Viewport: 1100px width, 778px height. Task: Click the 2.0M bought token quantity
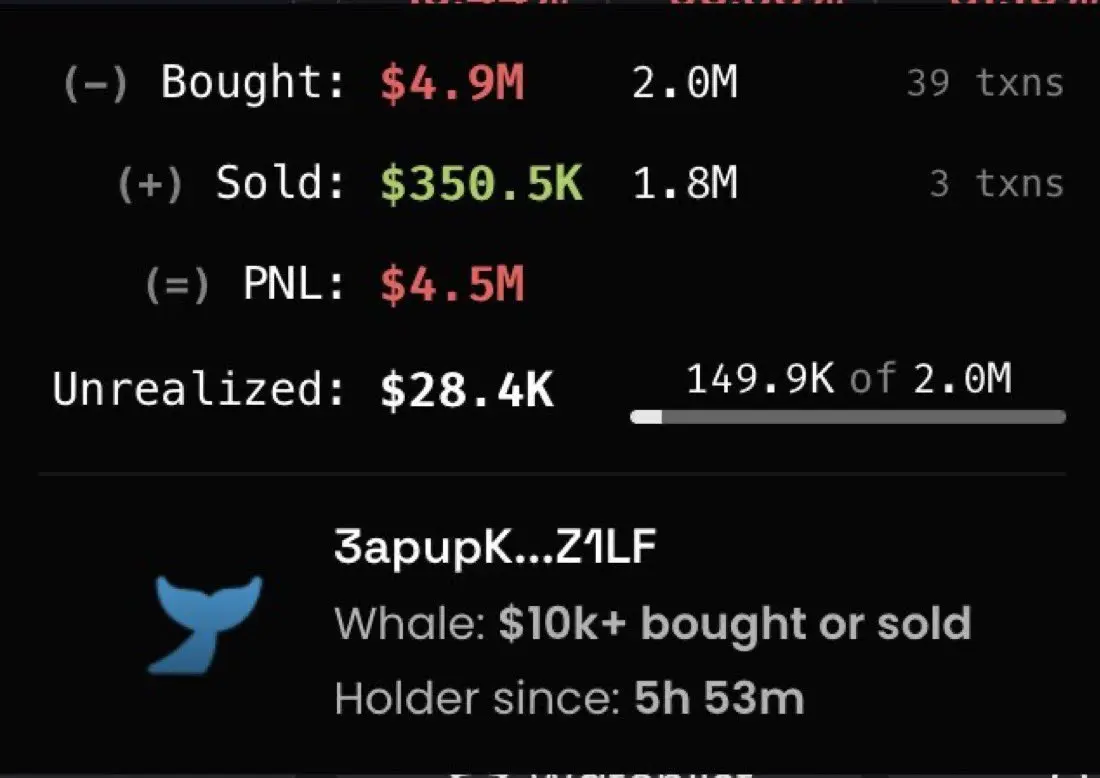(685, 83)
